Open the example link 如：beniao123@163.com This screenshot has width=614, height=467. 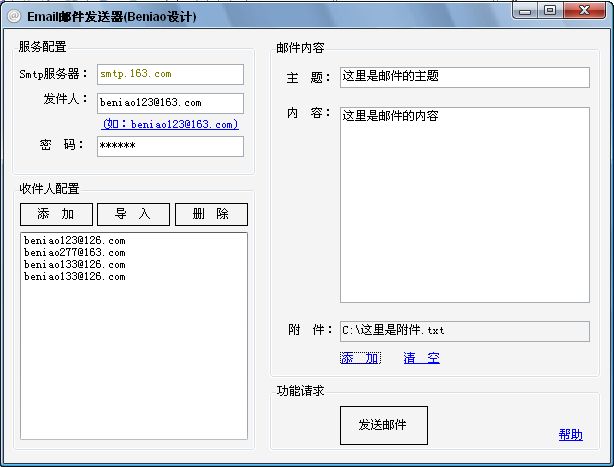coord(170,124)
